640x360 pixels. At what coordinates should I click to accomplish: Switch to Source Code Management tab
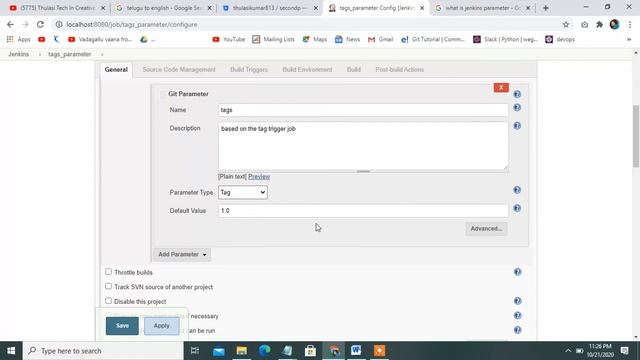179,69
